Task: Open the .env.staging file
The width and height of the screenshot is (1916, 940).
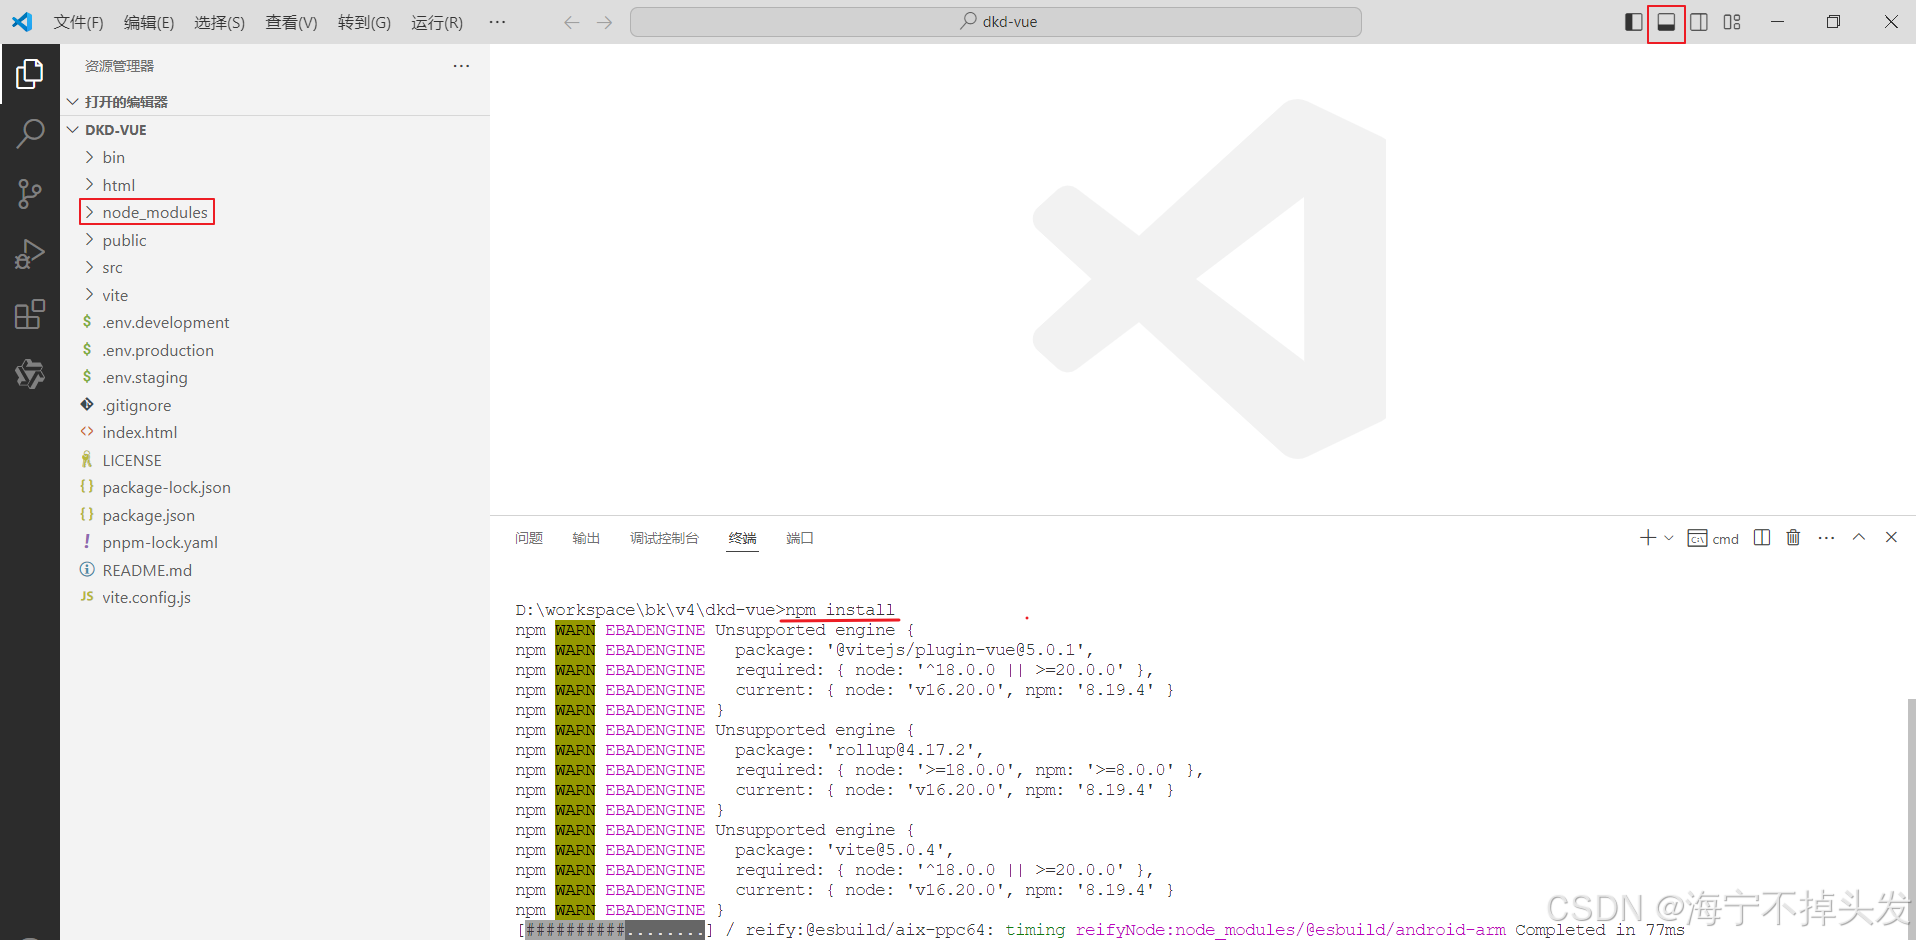Action: (x=275, y=377)
